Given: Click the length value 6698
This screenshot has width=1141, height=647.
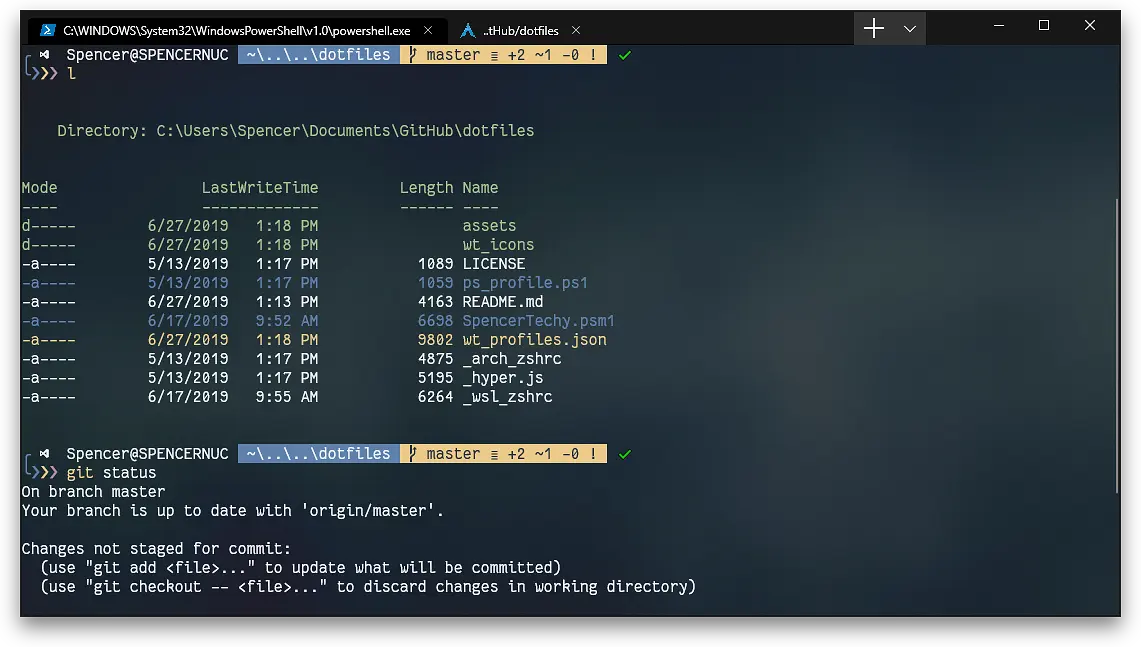Looking at the screenshot, I should click(x=435, y=320).
